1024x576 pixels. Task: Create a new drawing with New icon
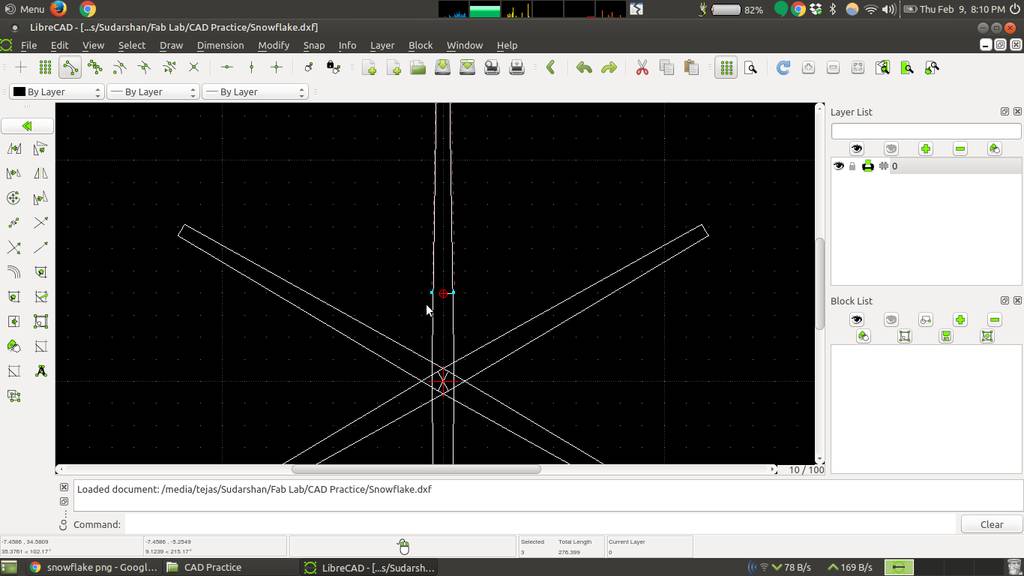point(369,67)
